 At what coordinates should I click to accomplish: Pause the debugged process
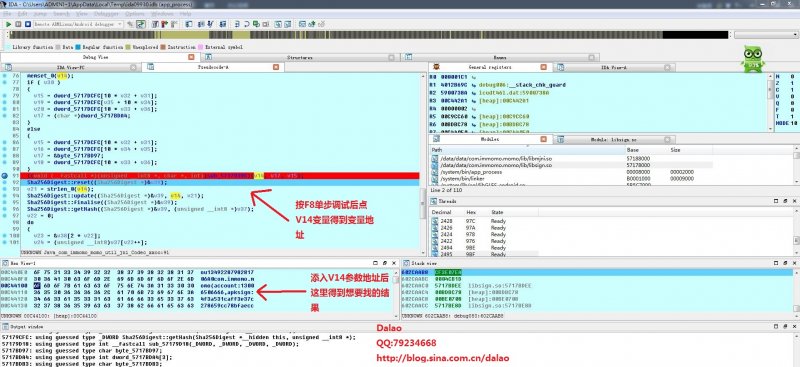[18, 24]
